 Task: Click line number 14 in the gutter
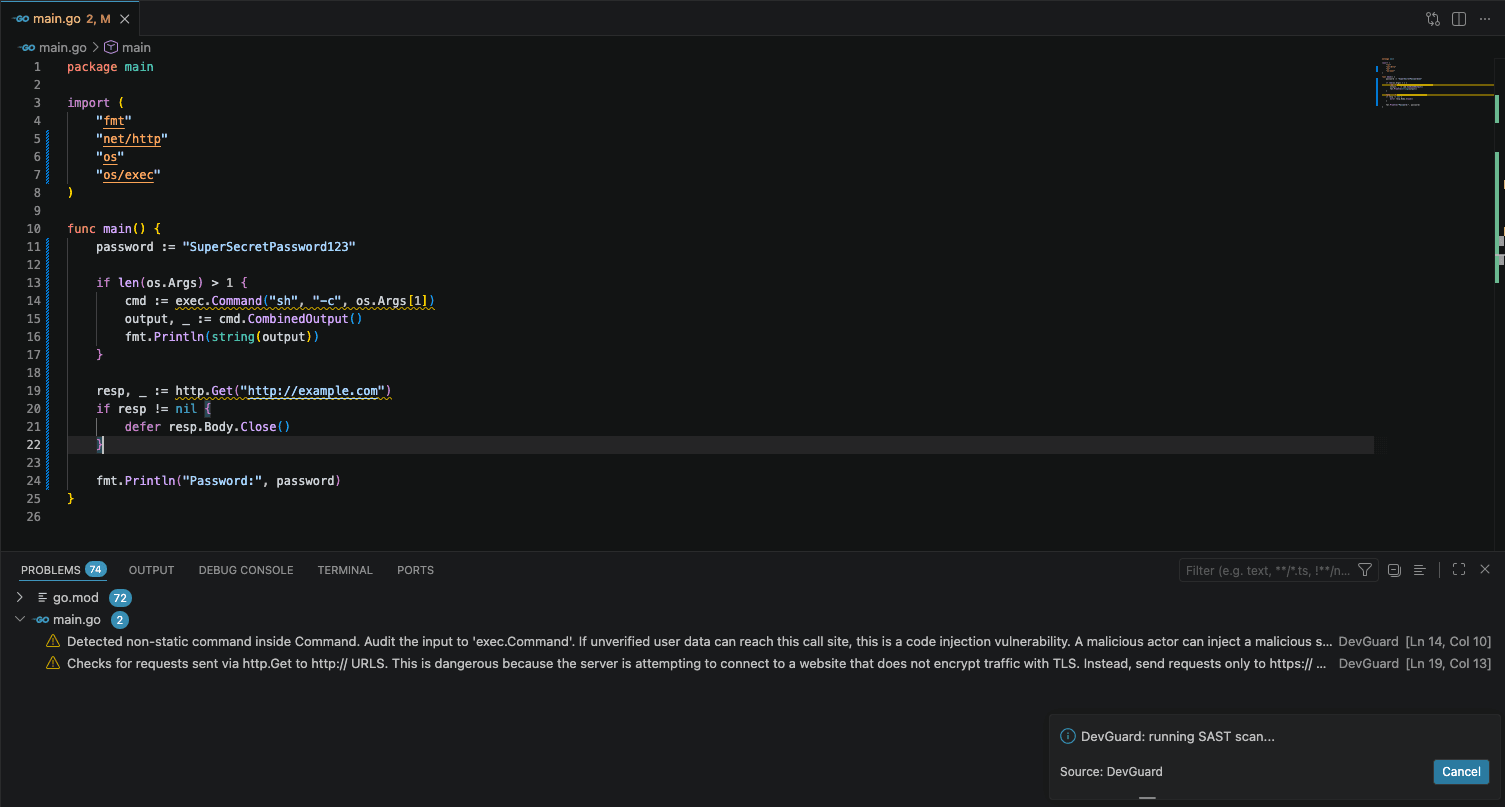point(36,301)
